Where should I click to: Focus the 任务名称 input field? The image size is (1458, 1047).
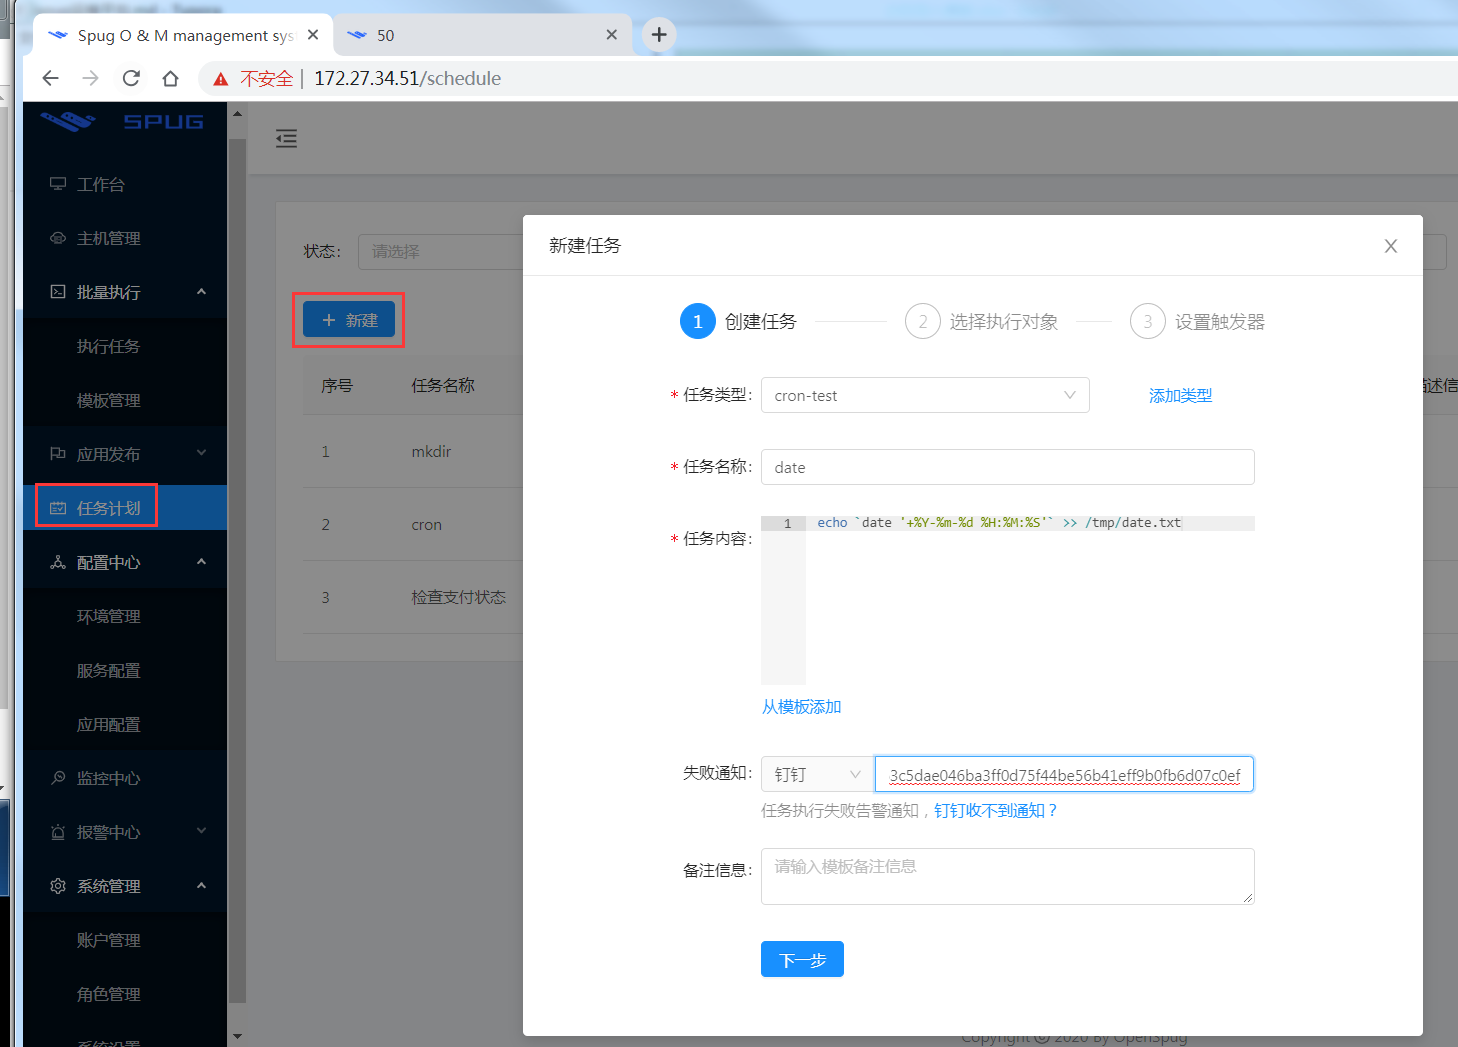pos(1007,467)
